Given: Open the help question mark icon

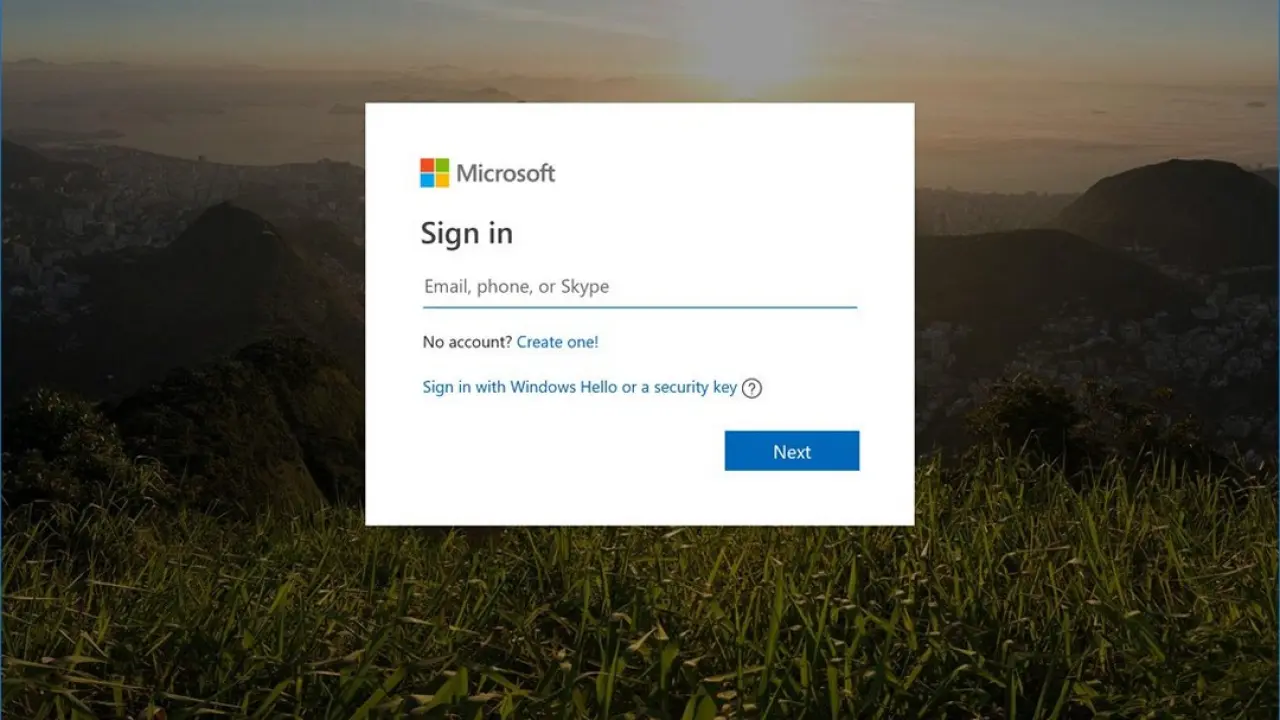Looking at the screenshot, I should (x=752, y=388).
